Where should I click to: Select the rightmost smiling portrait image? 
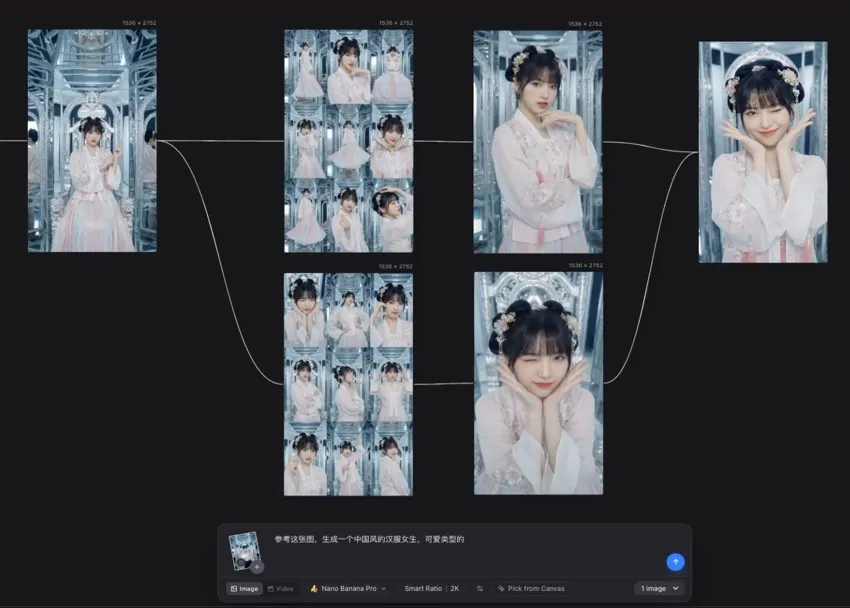click(762, 152)
